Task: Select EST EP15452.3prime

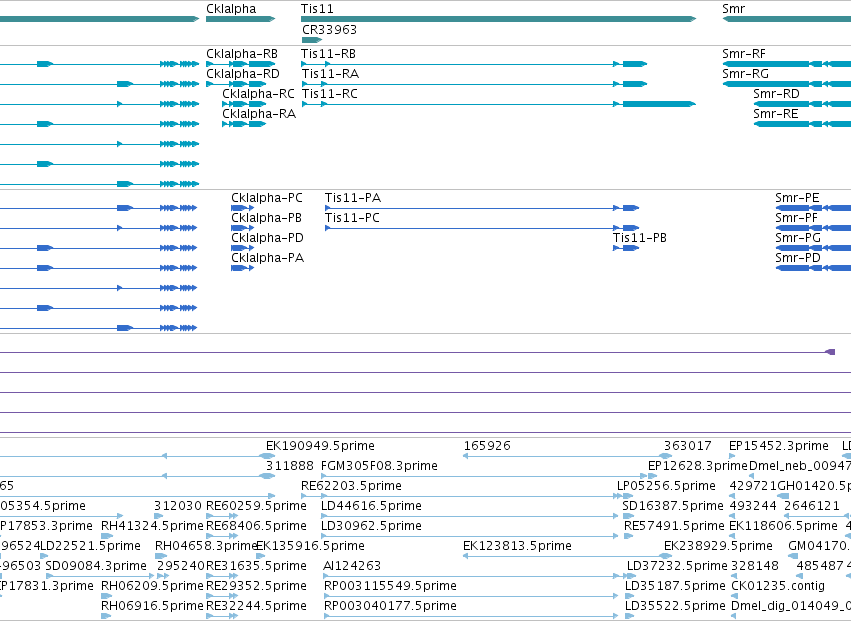Action: [779, 446]
